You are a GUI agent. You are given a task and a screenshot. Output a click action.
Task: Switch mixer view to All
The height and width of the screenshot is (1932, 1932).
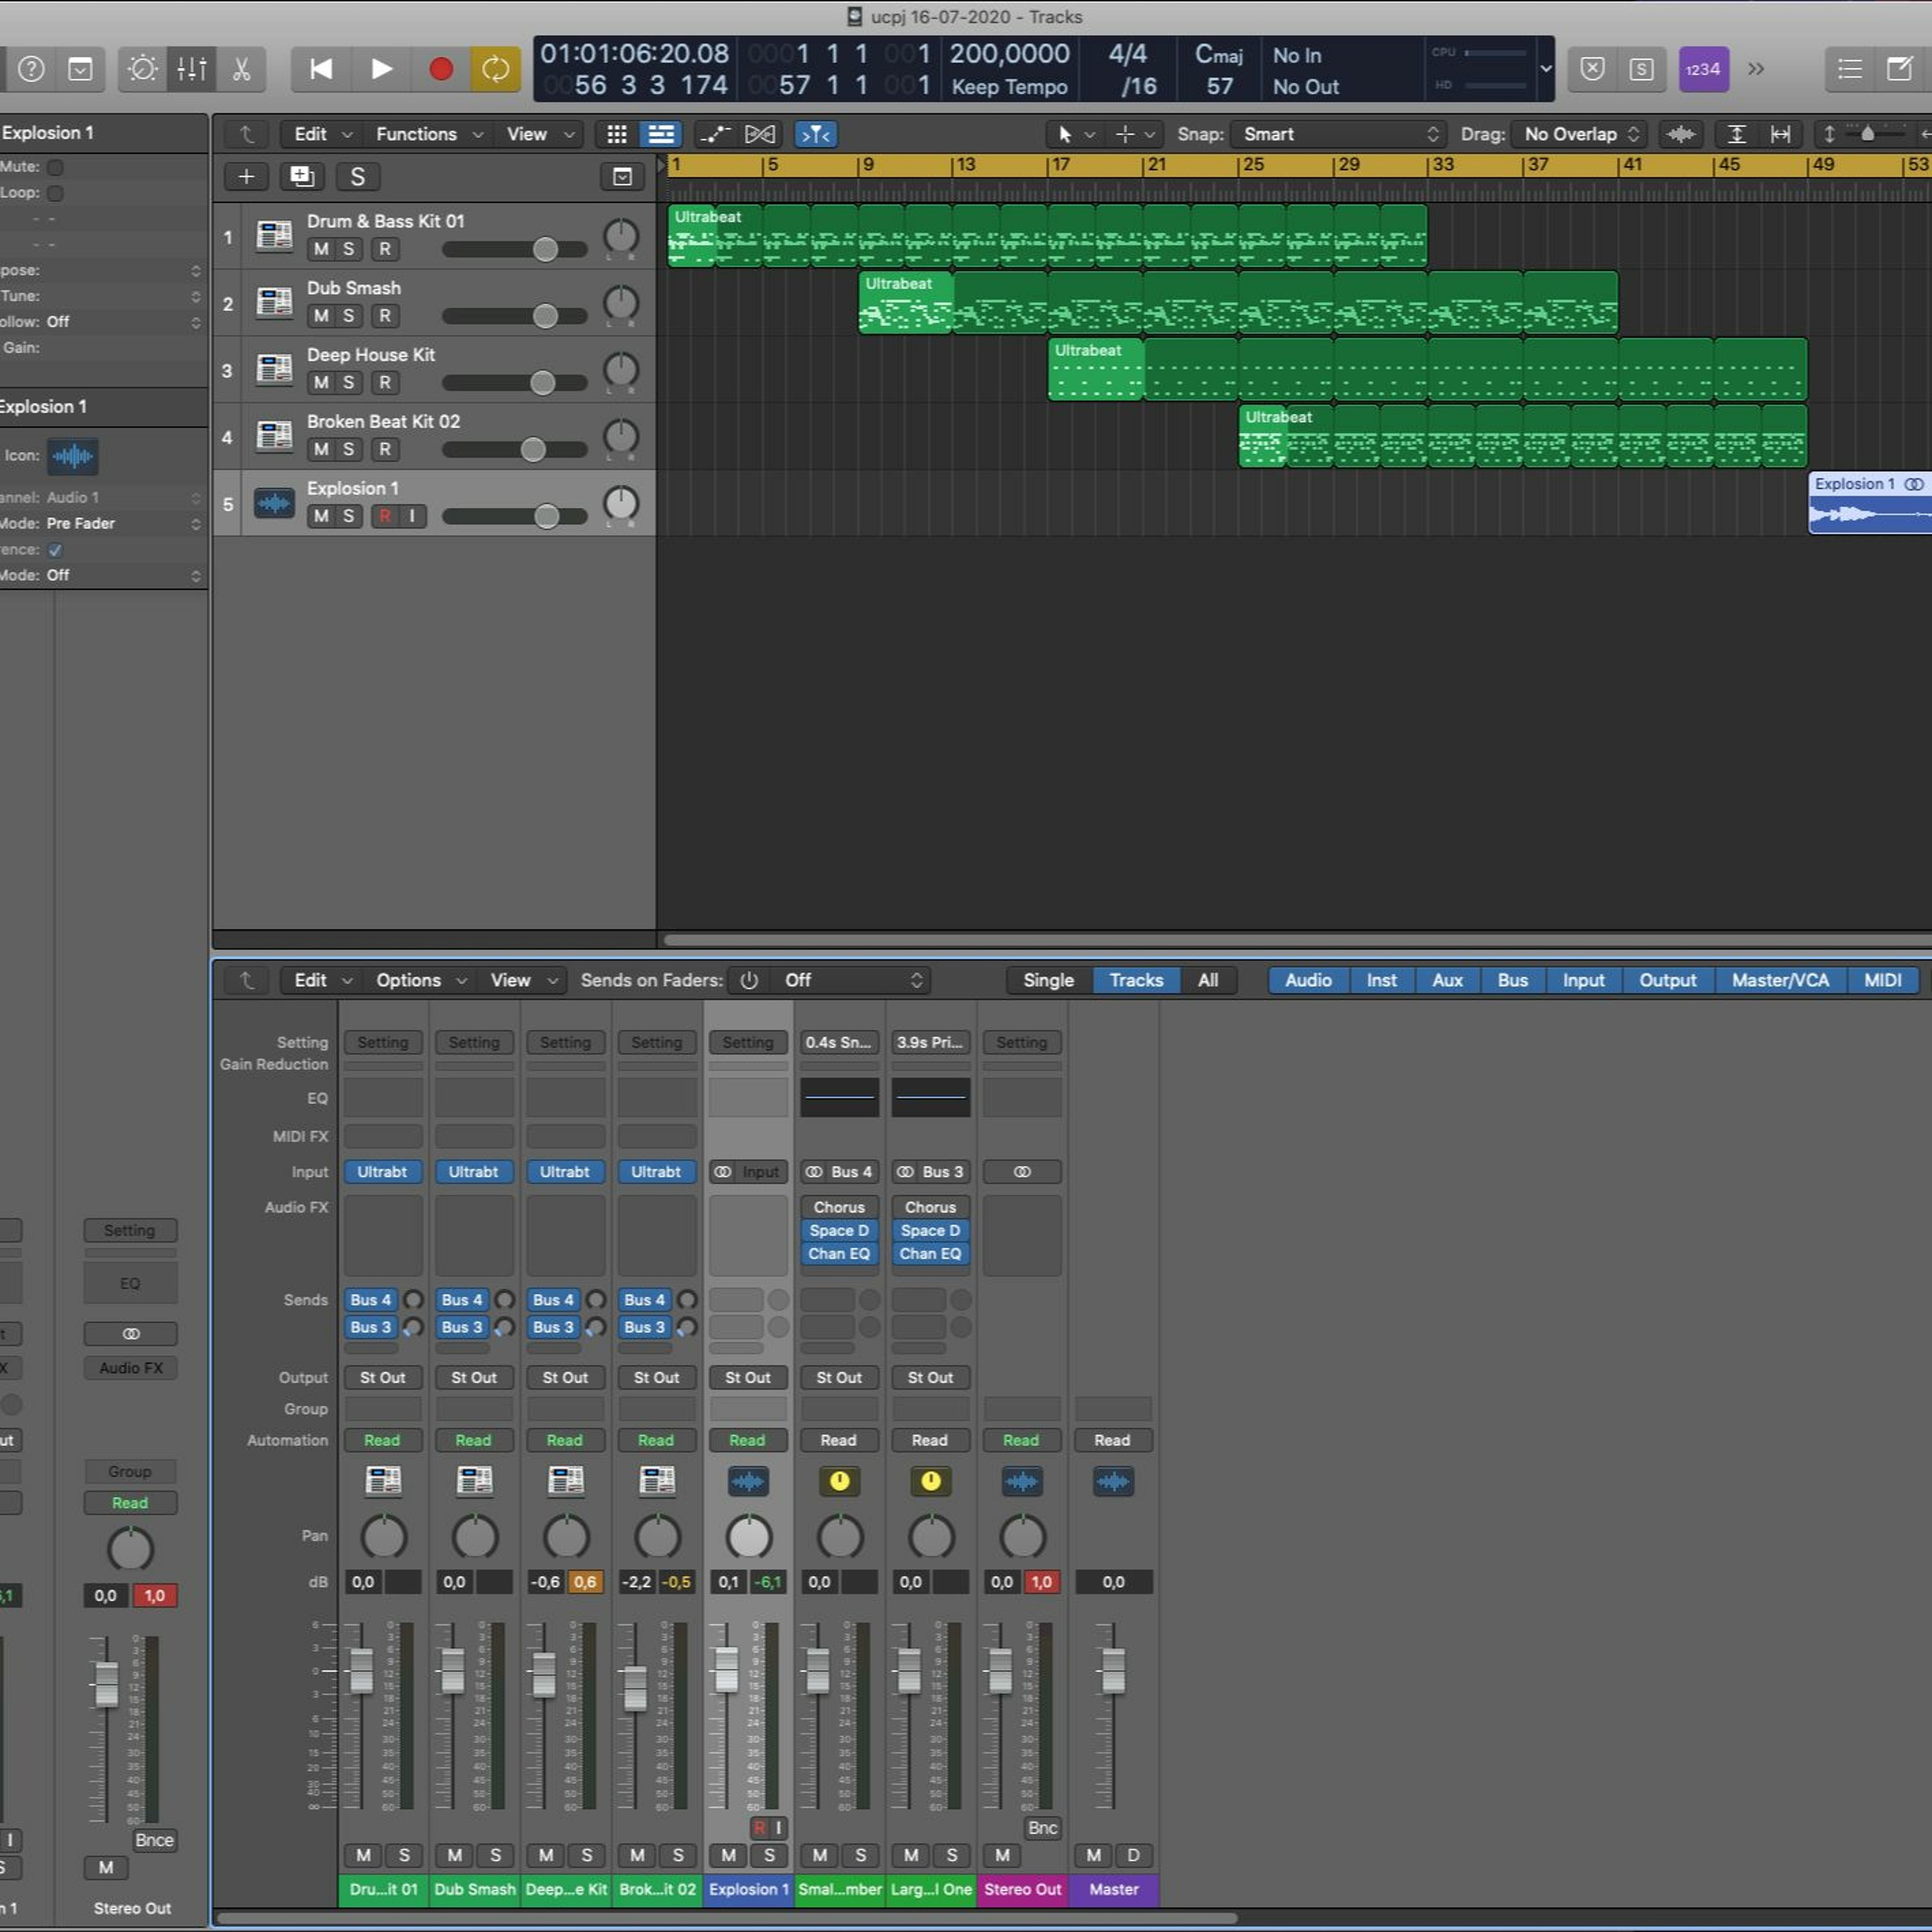1207,980
